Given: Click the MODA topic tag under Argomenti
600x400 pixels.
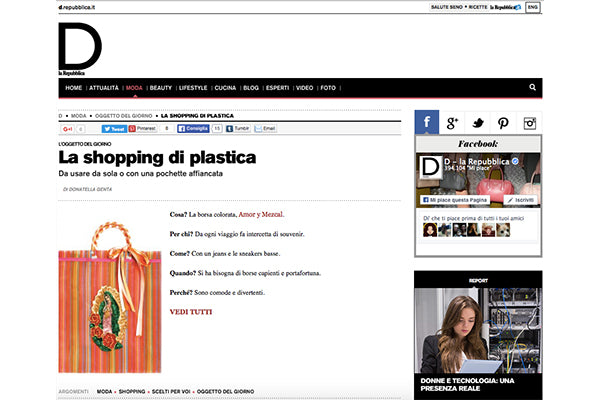Looking at the screenshot, I should point(104,392).
